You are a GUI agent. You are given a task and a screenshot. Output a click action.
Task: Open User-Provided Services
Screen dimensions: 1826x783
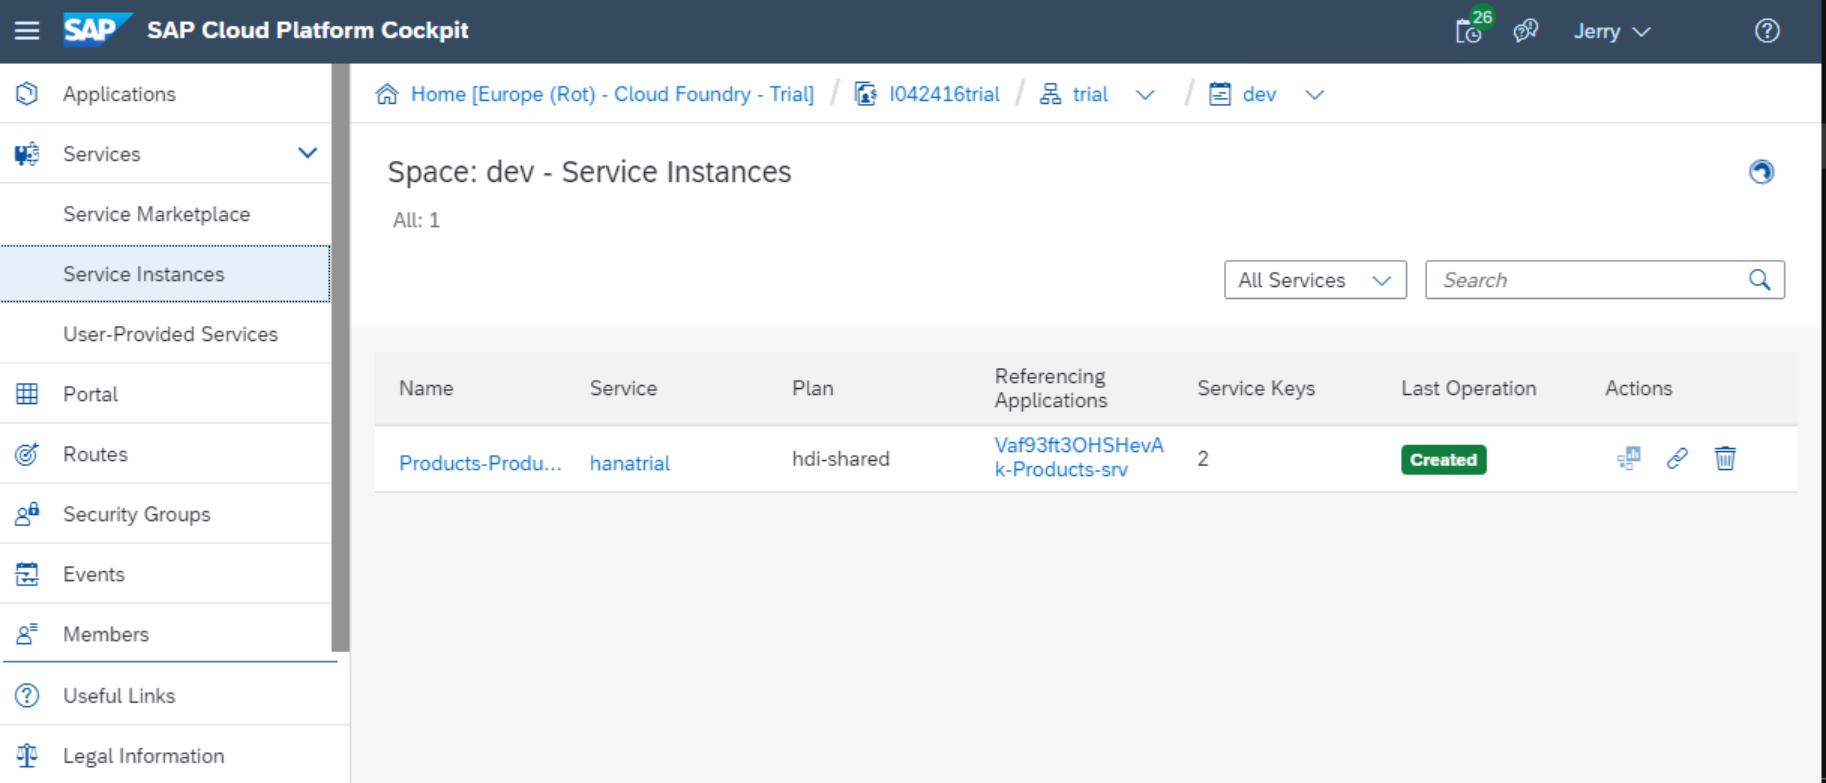coord(165,334)
